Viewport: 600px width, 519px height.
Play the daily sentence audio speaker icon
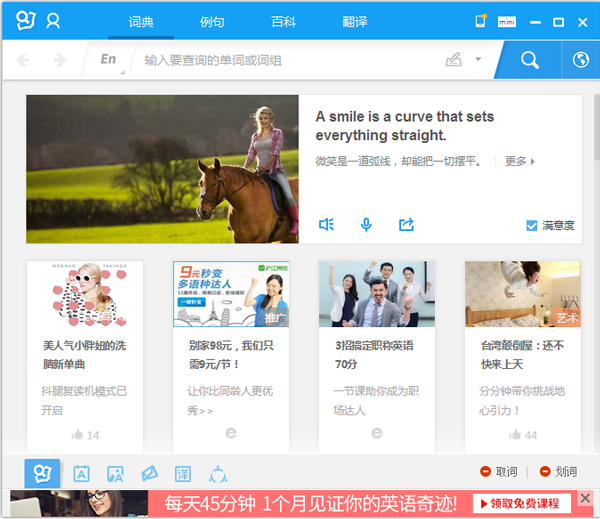(x=326, y=225)
